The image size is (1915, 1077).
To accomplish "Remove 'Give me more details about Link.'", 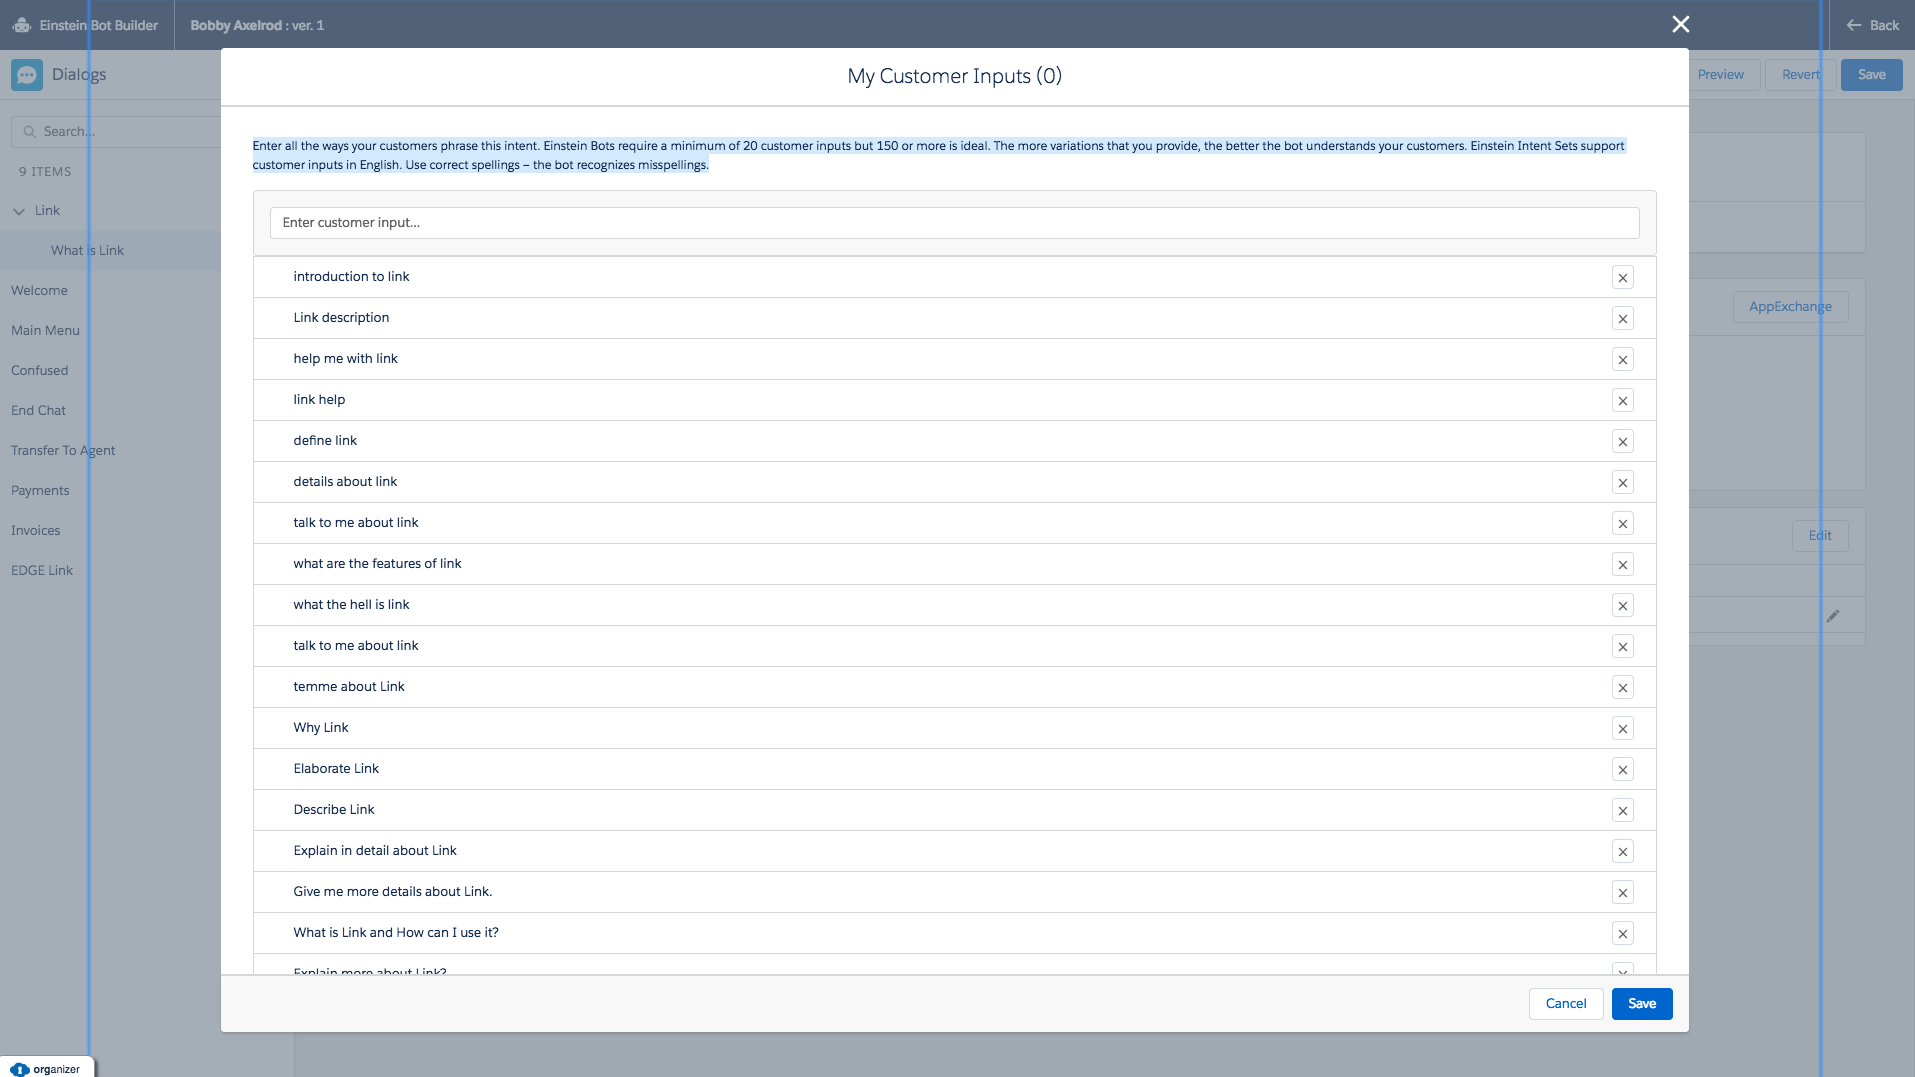I will [x=1622, y=893].
